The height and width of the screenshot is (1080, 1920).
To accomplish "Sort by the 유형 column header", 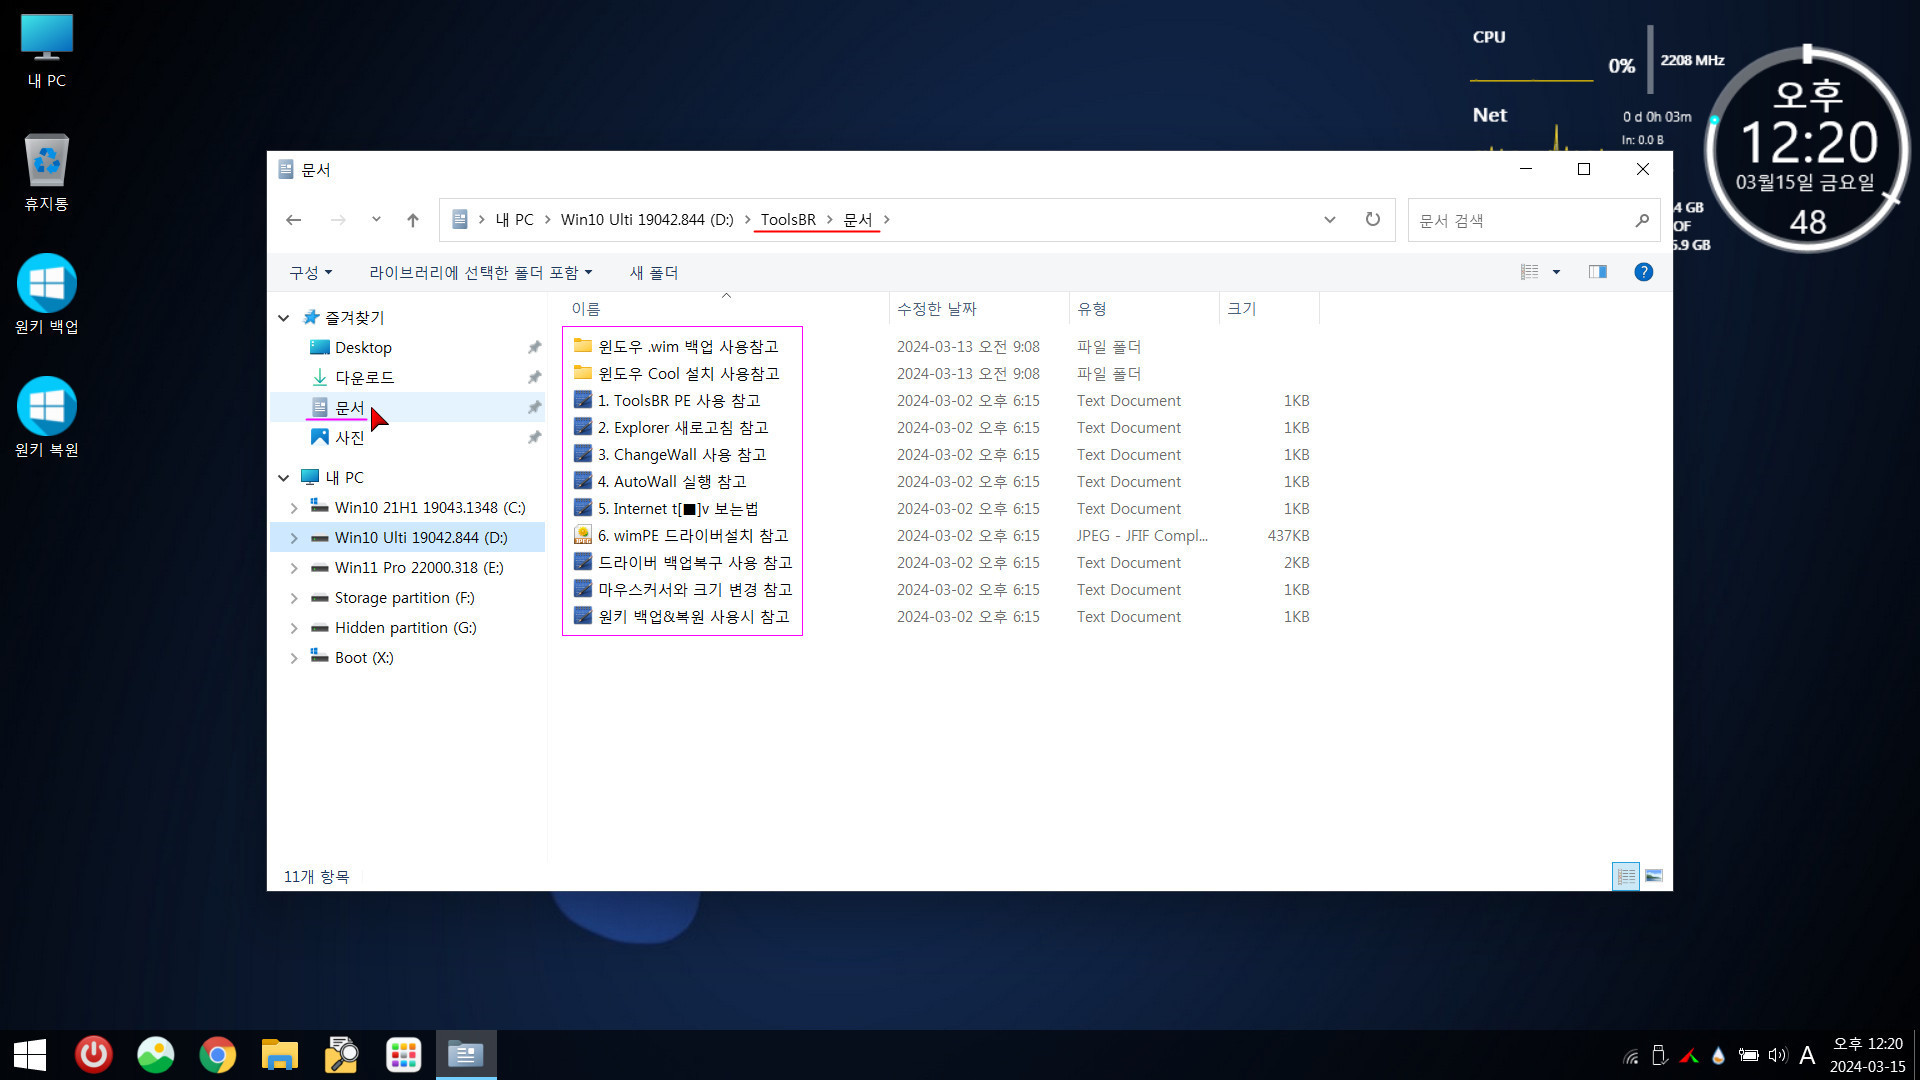I will point(1144,309).
